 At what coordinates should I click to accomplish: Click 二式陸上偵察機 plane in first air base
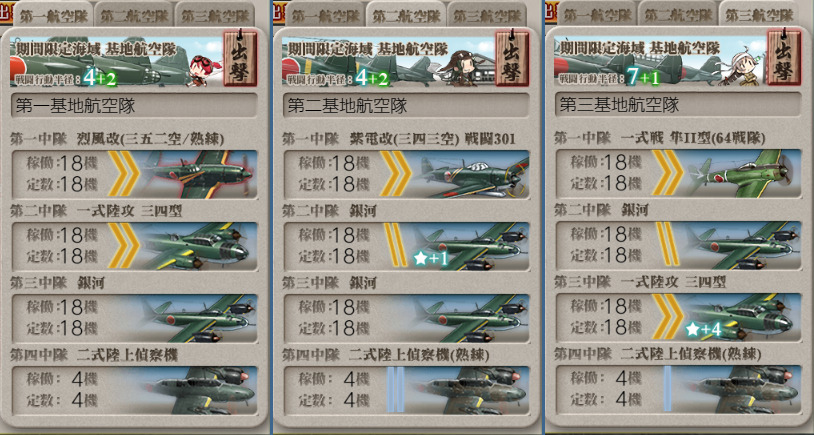click(x=200, y=391)
